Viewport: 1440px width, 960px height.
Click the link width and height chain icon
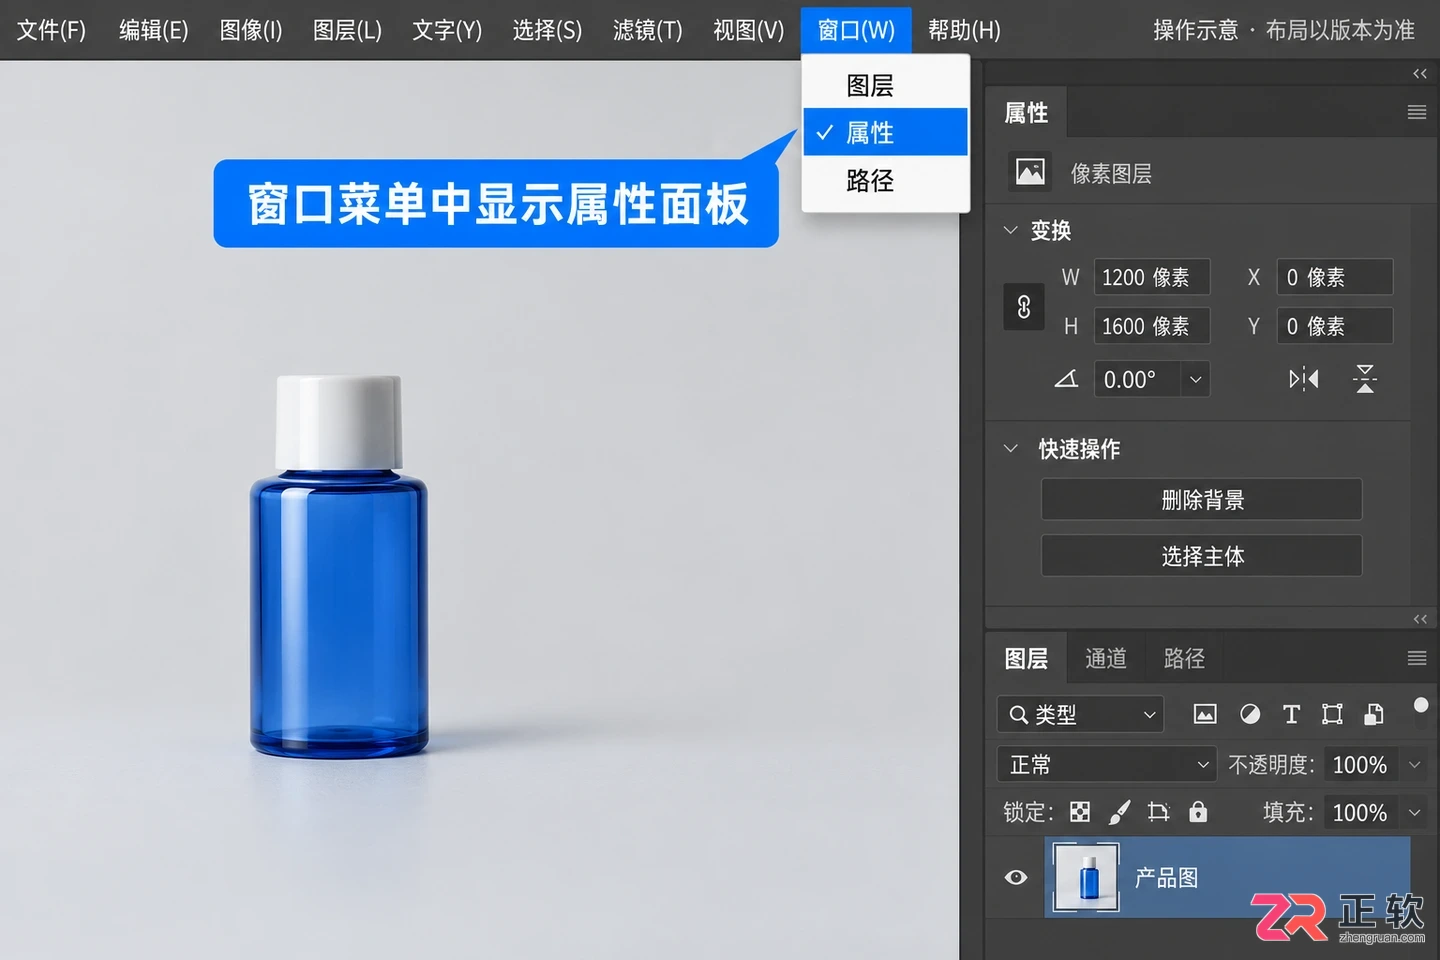1024,307
